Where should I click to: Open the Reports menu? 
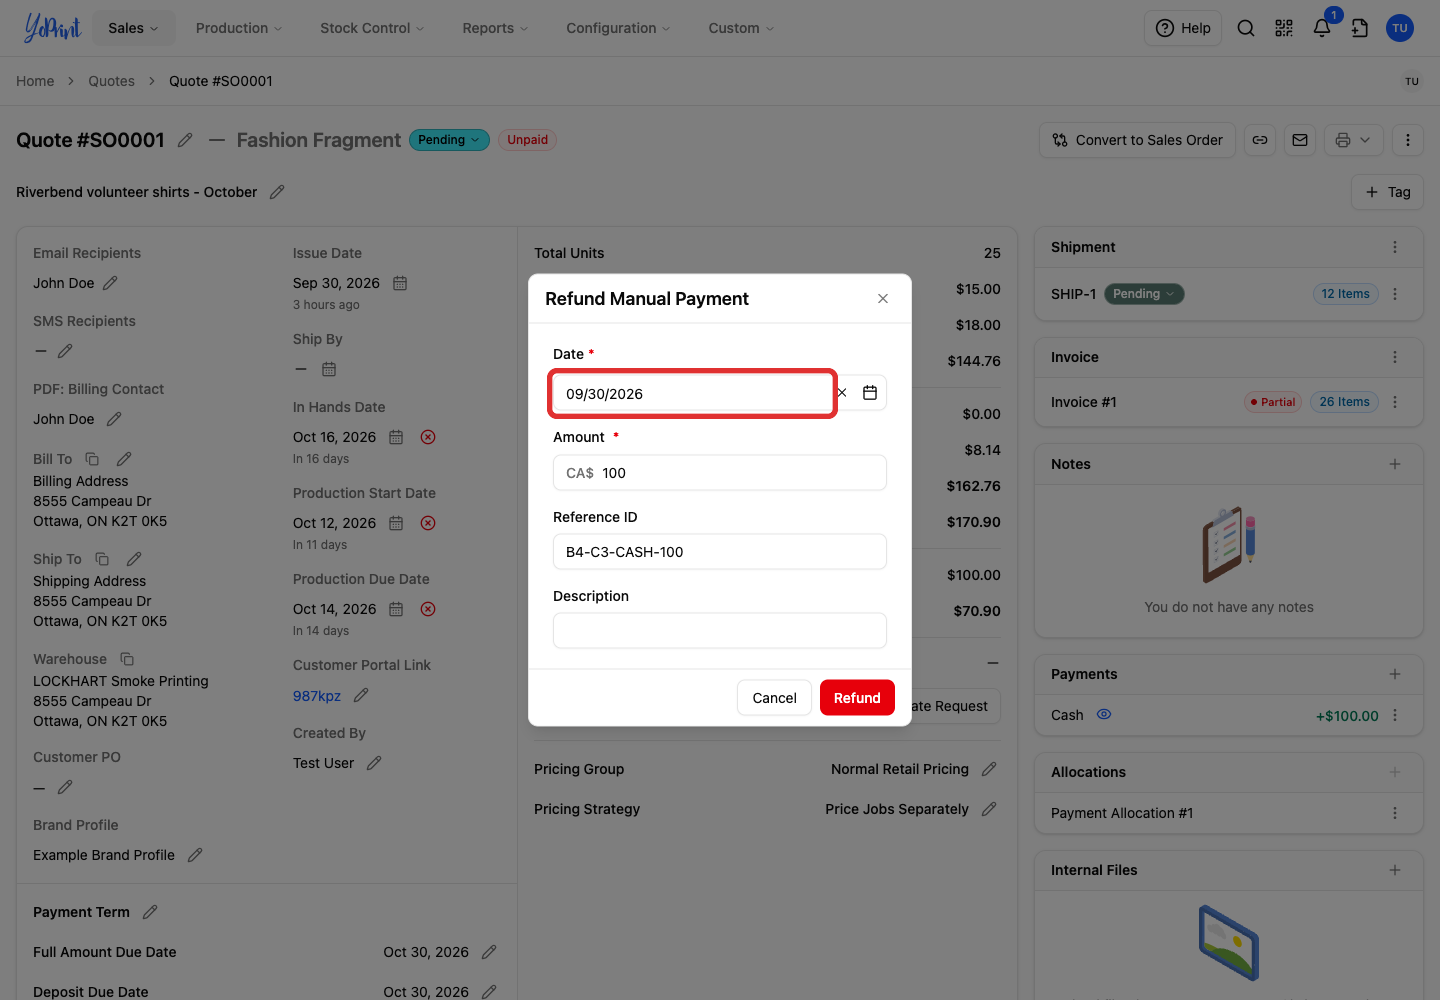pos(495,28)
